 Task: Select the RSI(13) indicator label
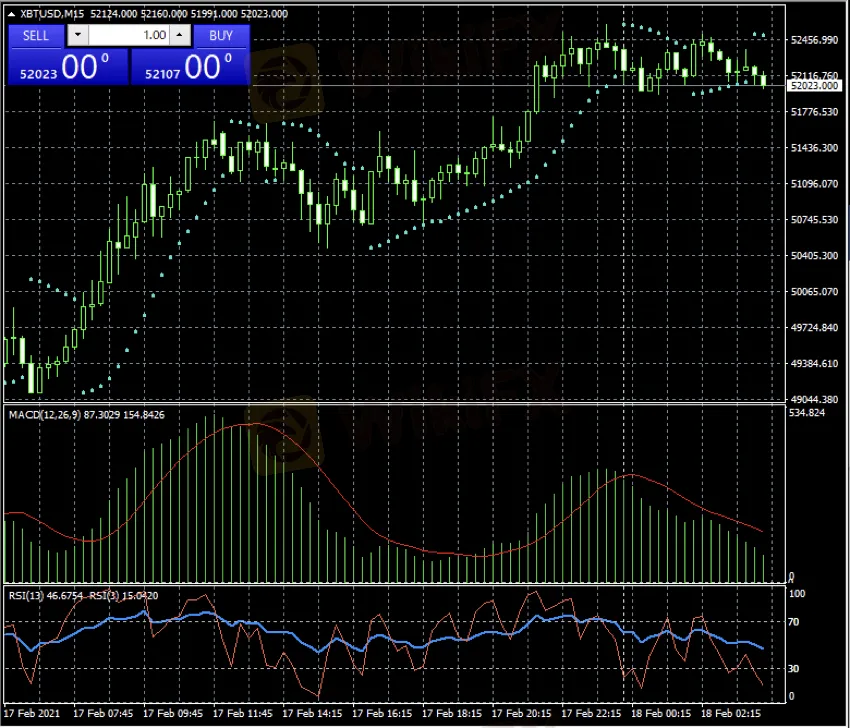[x=25, y=596]
